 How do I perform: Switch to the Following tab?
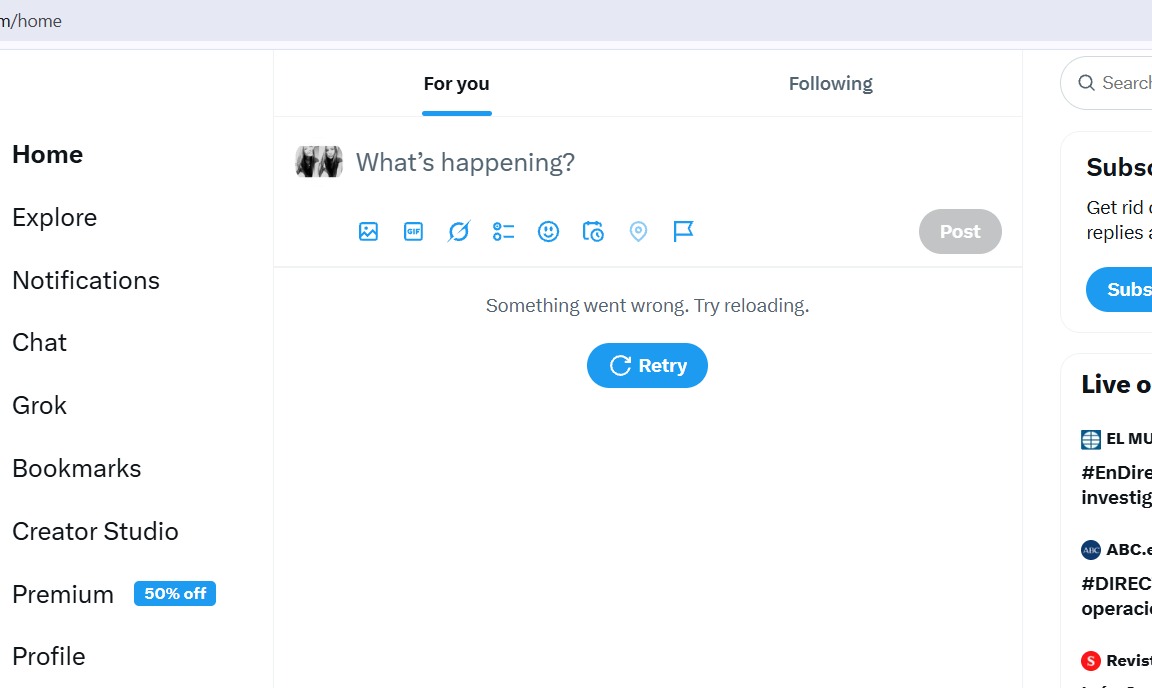(x=830, y=84)
